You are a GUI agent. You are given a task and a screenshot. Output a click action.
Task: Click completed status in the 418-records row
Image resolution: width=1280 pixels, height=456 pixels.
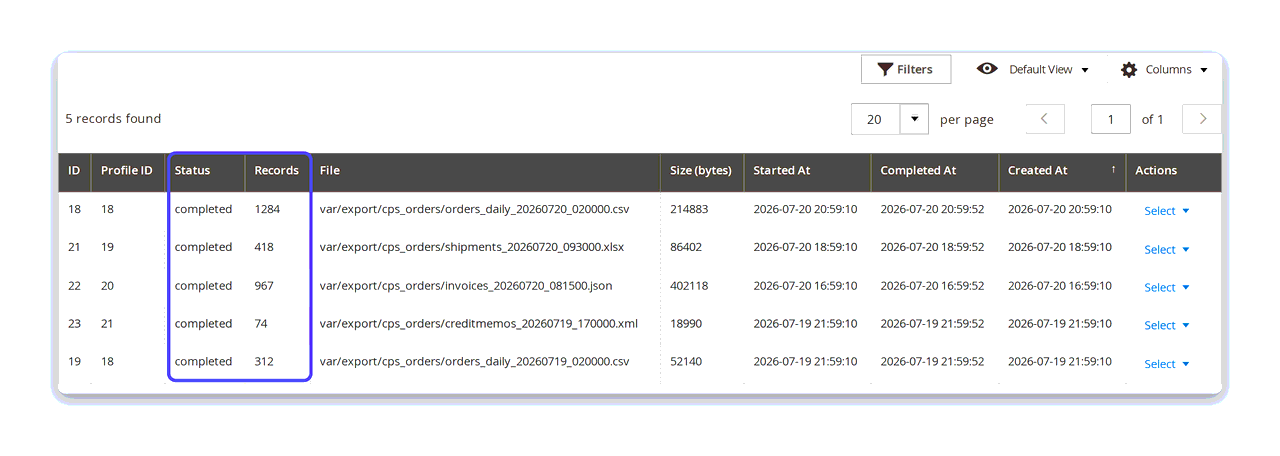(x=203, y=247)
